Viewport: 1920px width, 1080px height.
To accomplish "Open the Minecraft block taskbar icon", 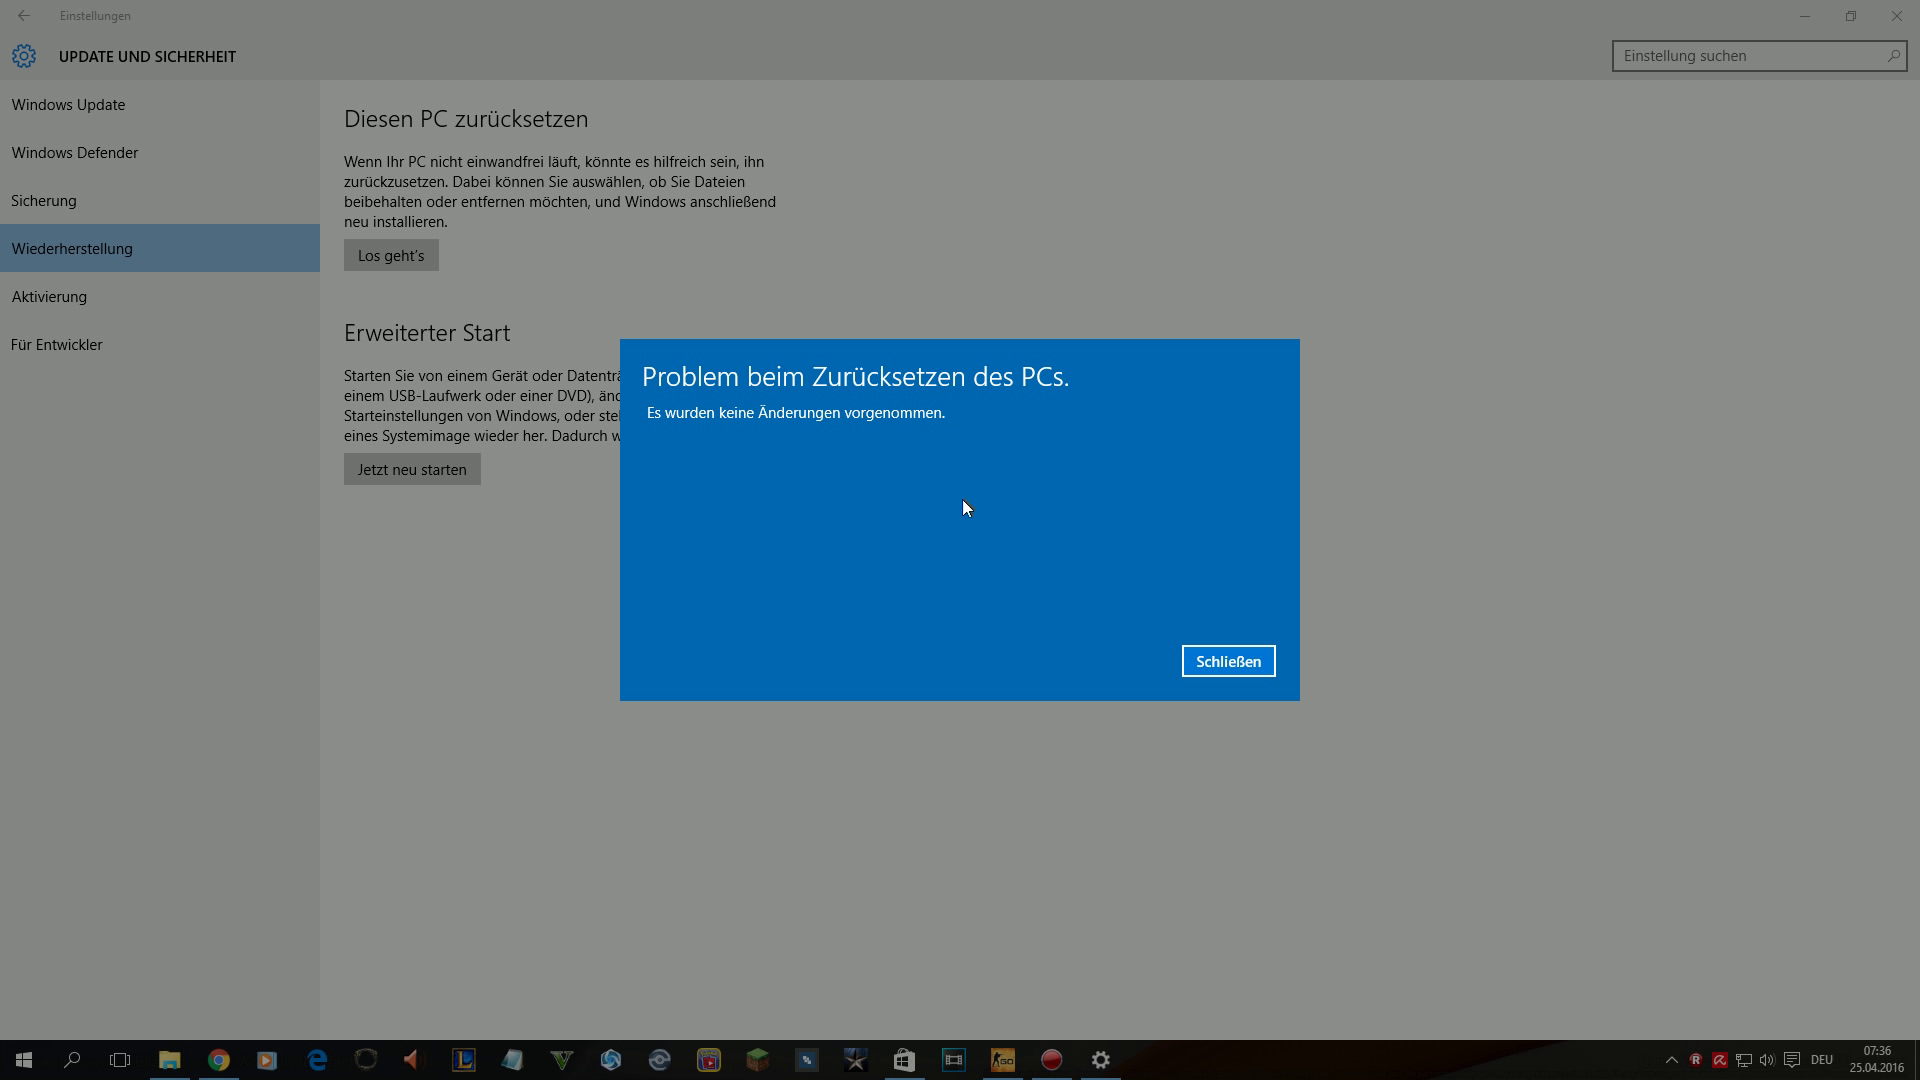I will (757, 1060).
